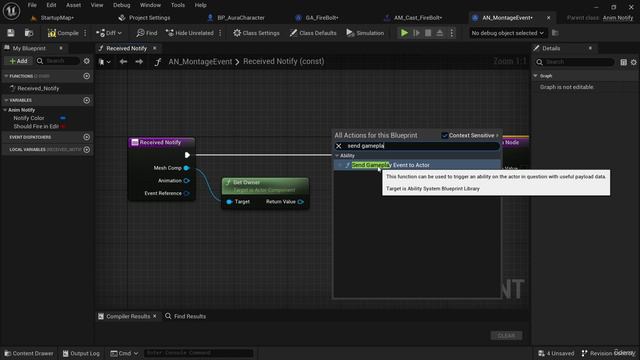Viewport: 640px width, 360px height.
Task: Add a new function with the plus icon
Action: 87,76
